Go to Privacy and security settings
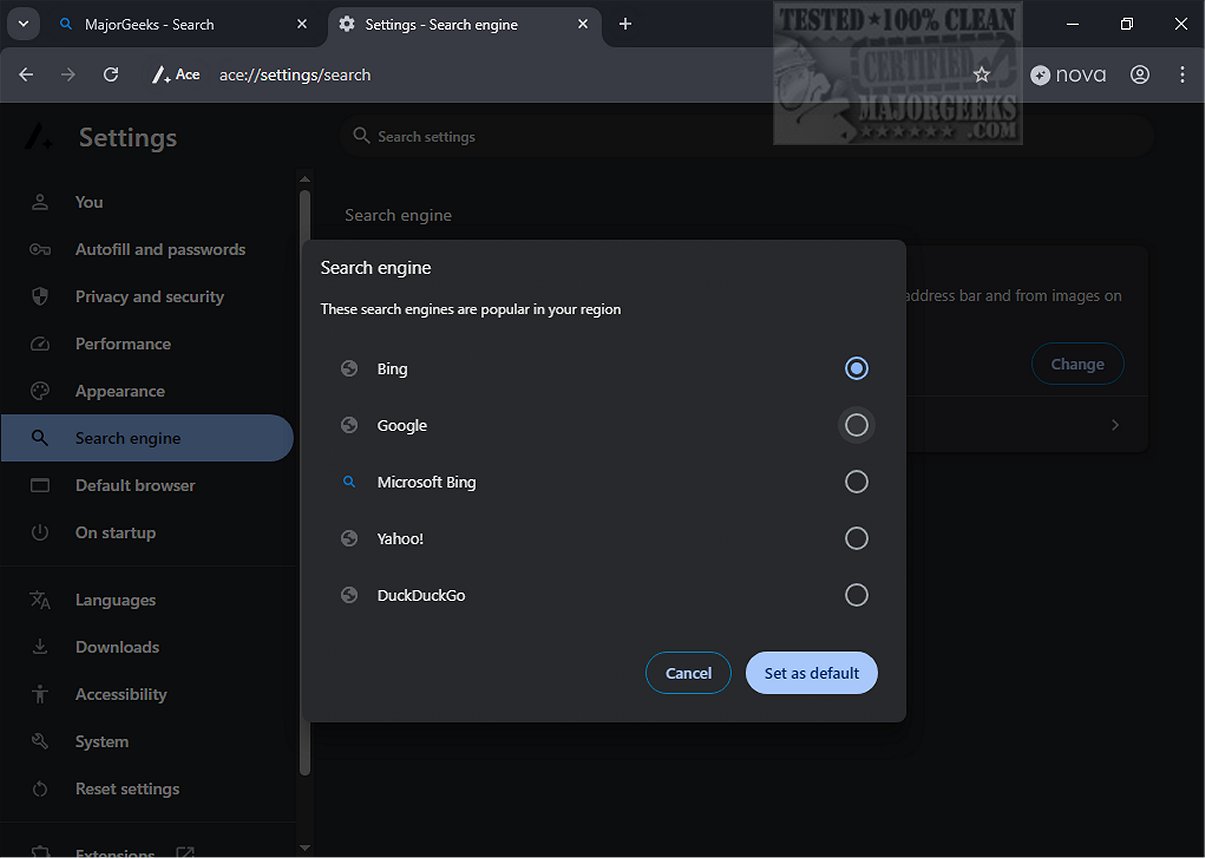This screenshot has width=1205, height=858. (x=147, y=296)
